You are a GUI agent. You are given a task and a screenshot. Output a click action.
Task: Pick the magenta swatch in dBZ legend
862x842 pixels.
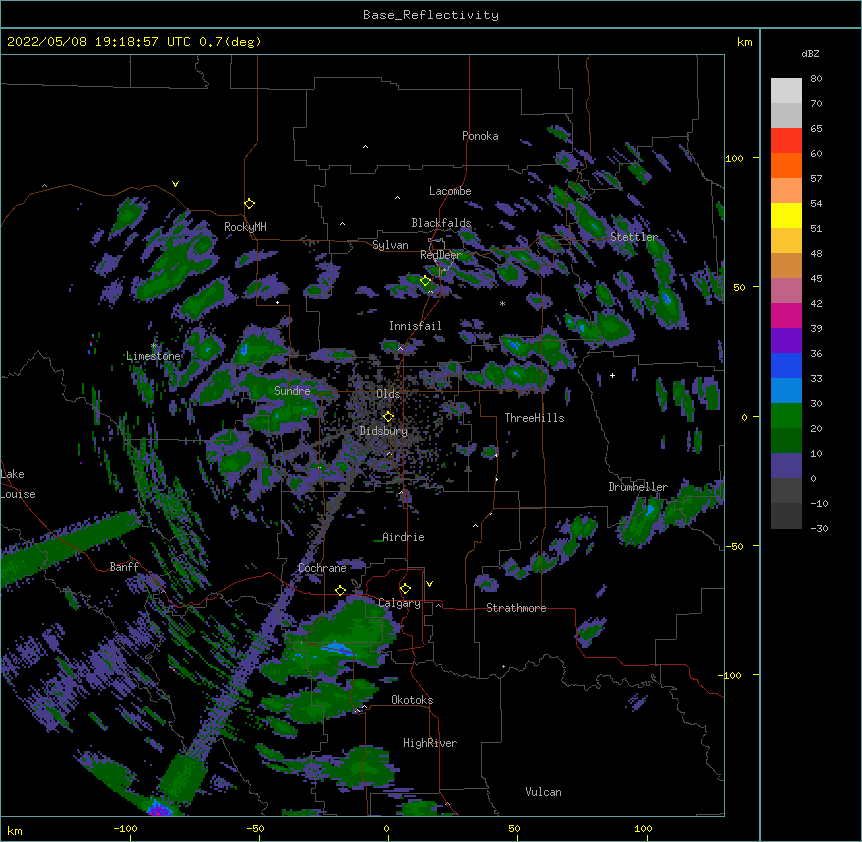tap(786, 315)
